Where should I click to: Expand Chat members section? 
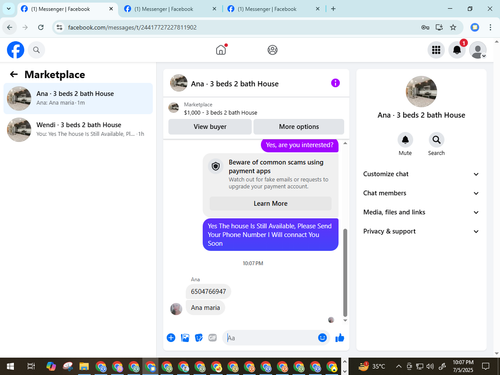(x=421, y=193)
